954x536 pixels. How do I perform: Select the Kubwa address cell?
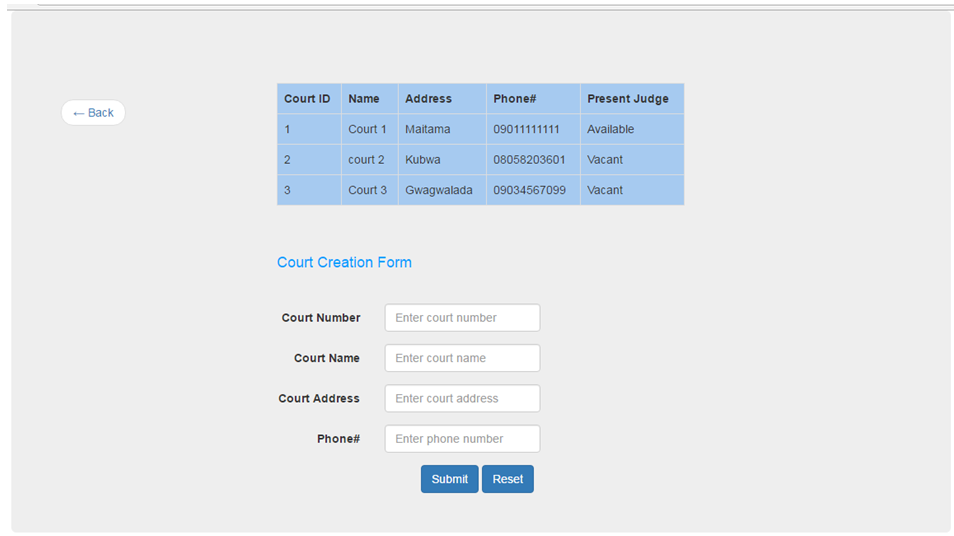click(x=423, y=160)
